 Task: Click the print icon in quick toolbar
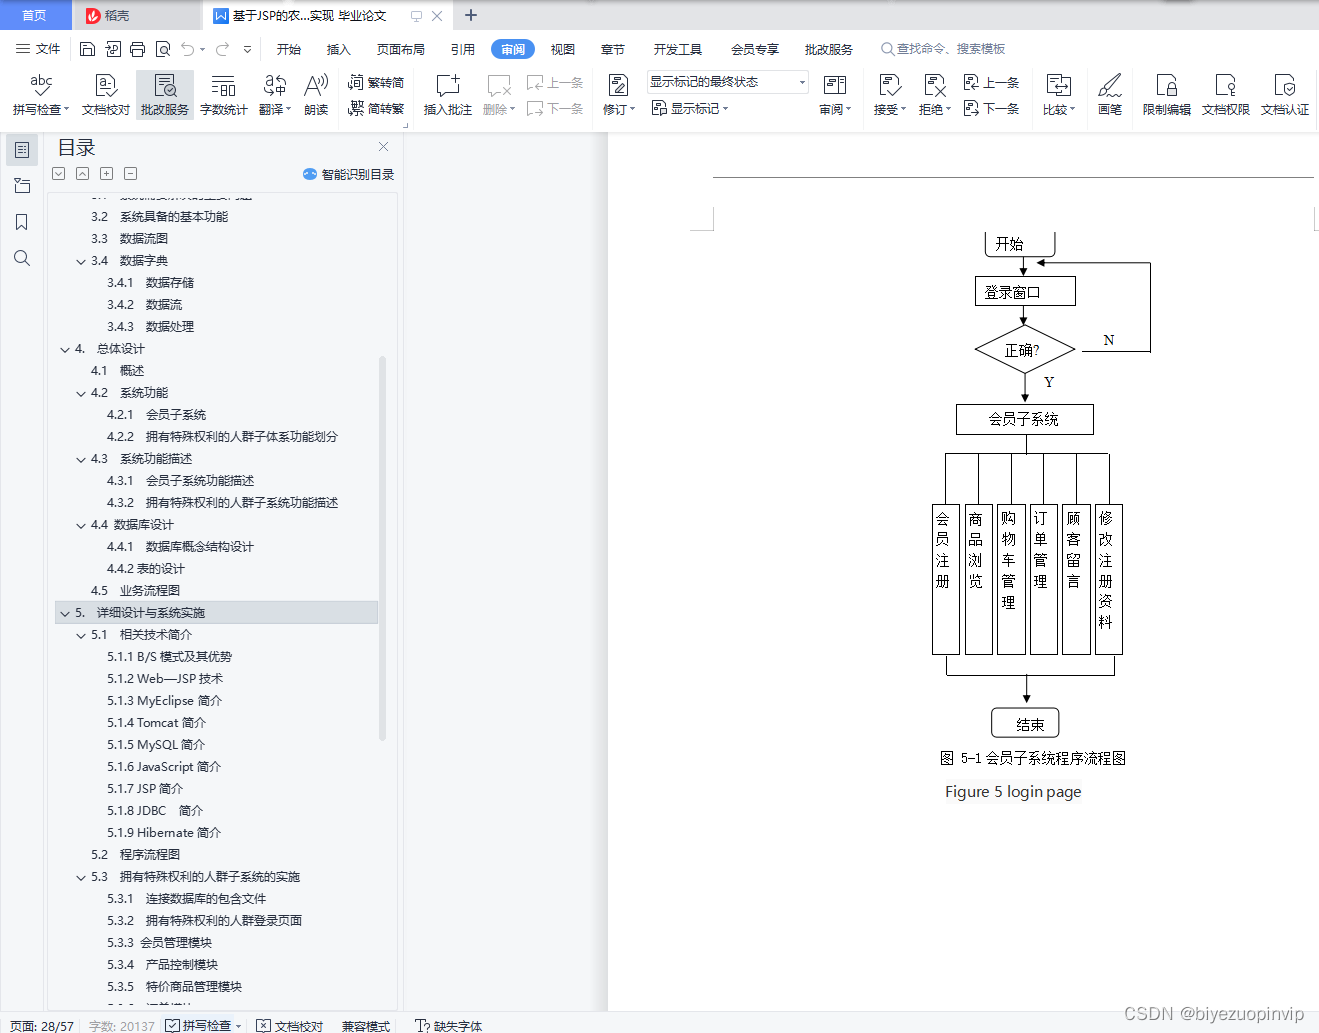pyautogui.click(x=137, y=49)
